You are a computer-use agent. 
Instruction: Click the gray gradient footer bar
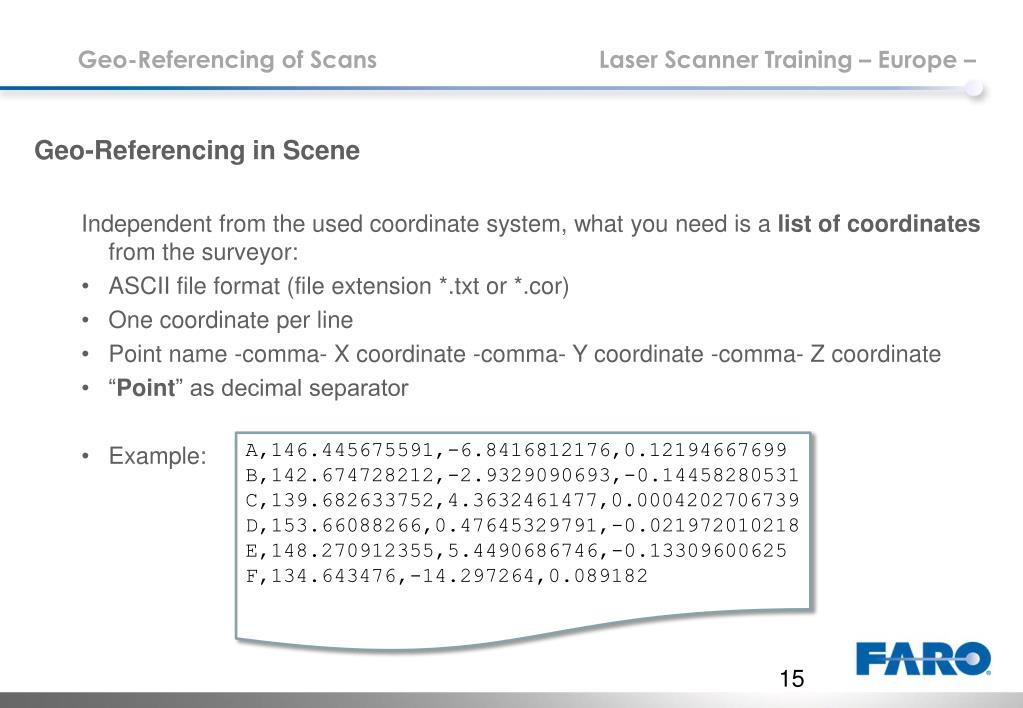pyautogui.click(x=512, y=700)
